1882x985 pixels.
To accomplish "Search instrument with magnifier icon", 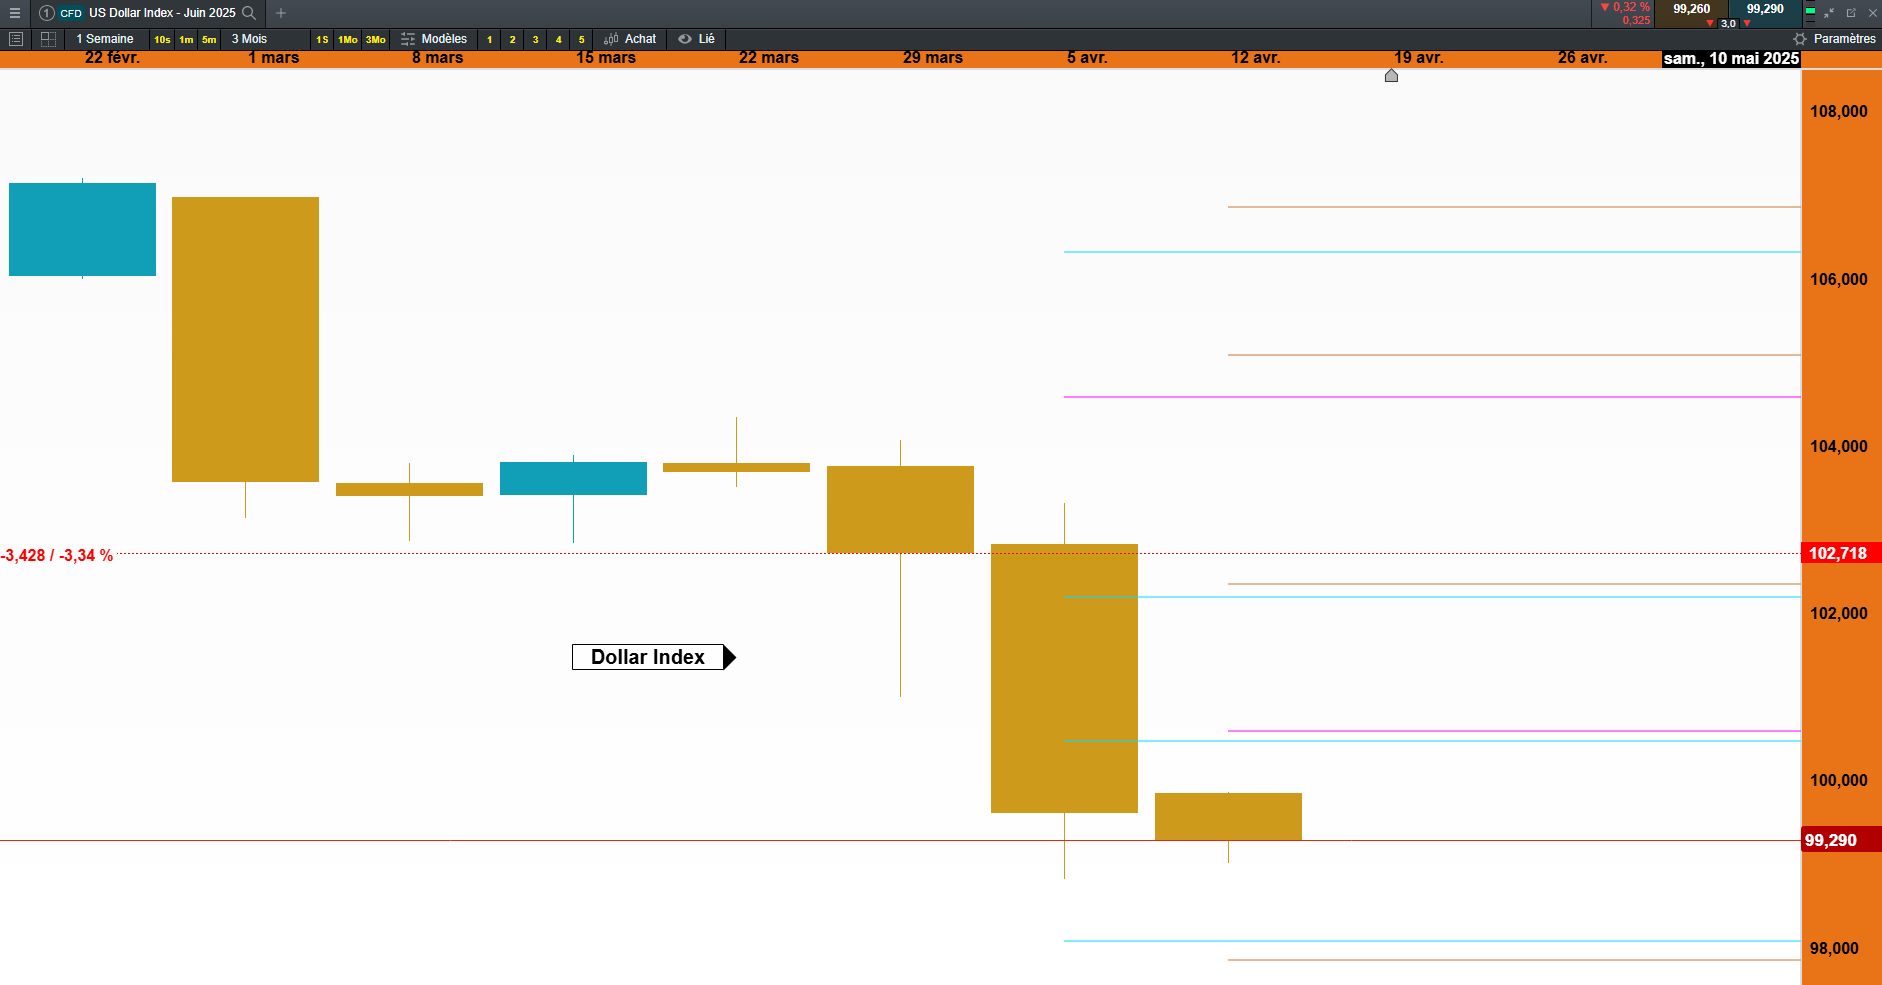I will click(x=249, y=13).
